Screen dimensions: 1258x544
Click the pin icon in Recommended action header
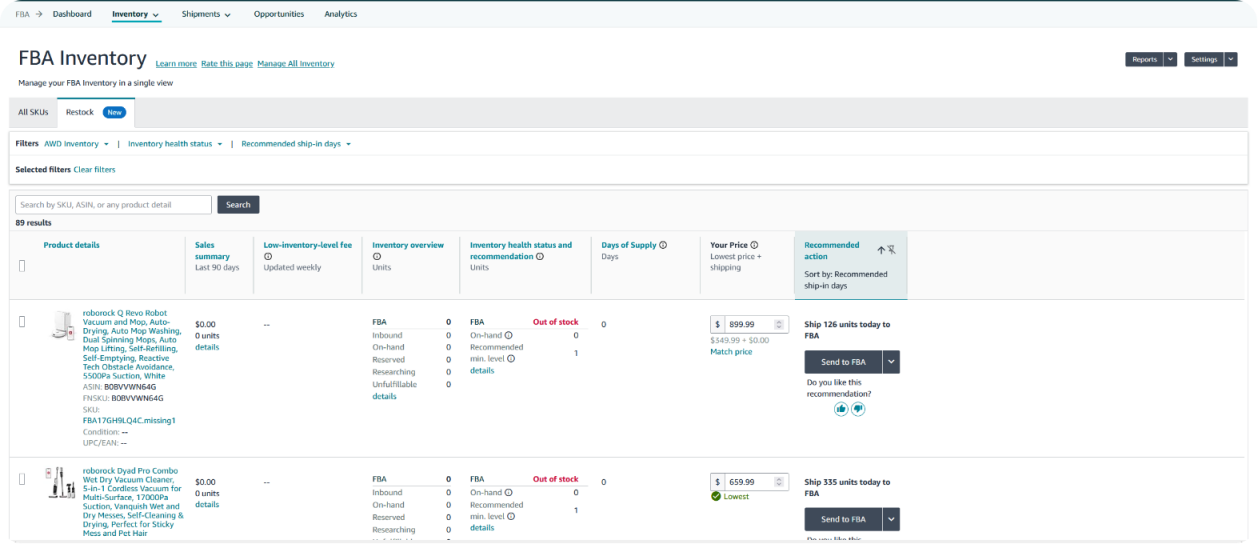pos(891,250)
